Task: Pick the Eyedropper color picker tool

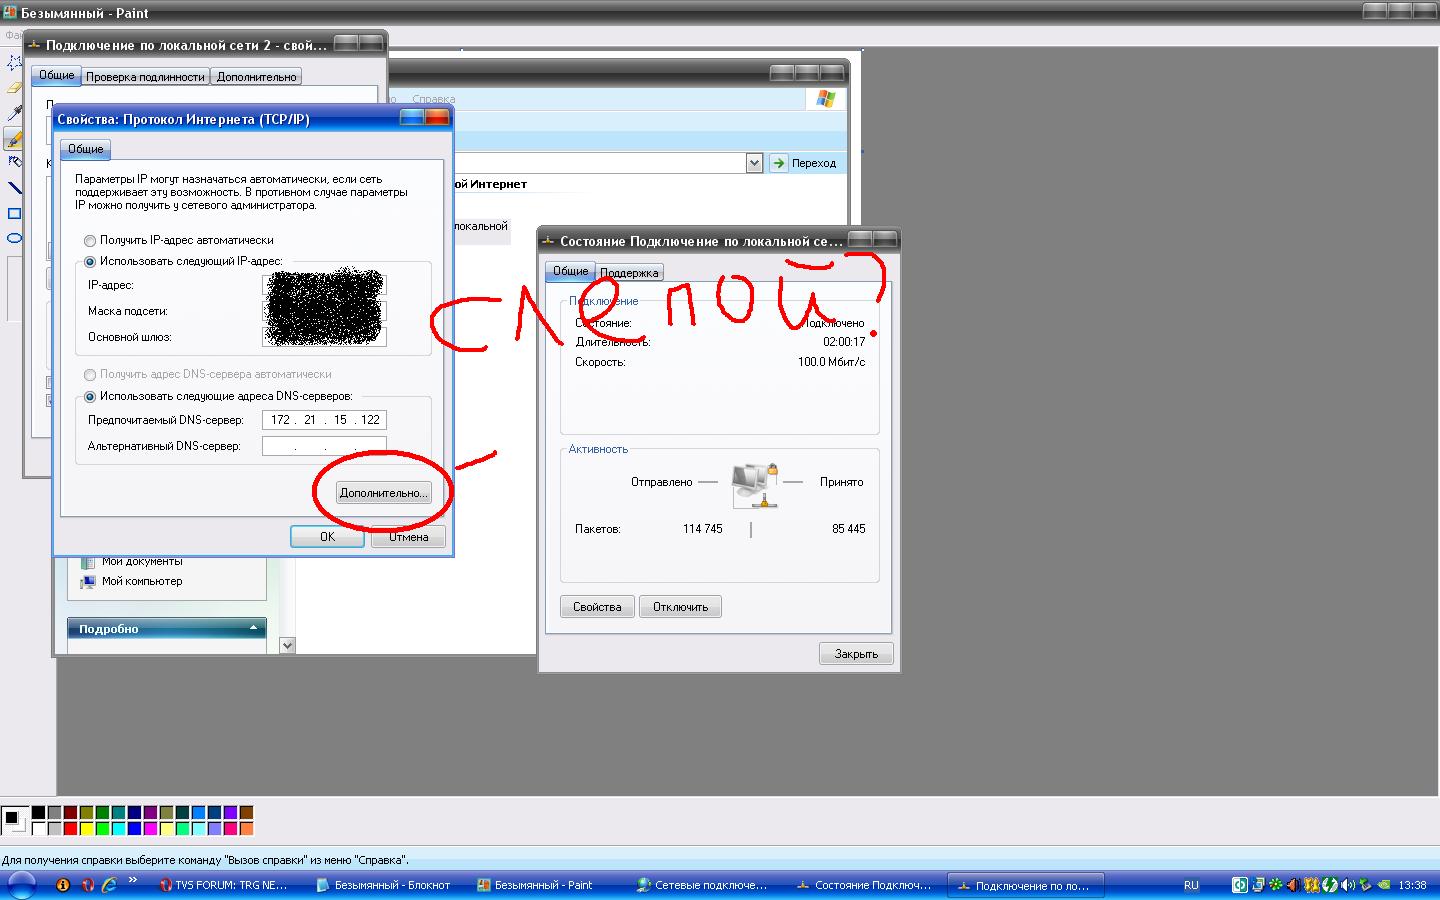Action: coord(13,113)
